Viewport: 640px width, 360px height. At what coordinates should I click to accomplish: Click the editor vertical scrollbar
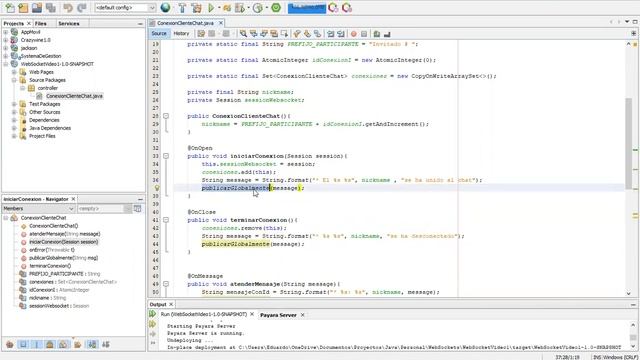[x=629, y=143]
